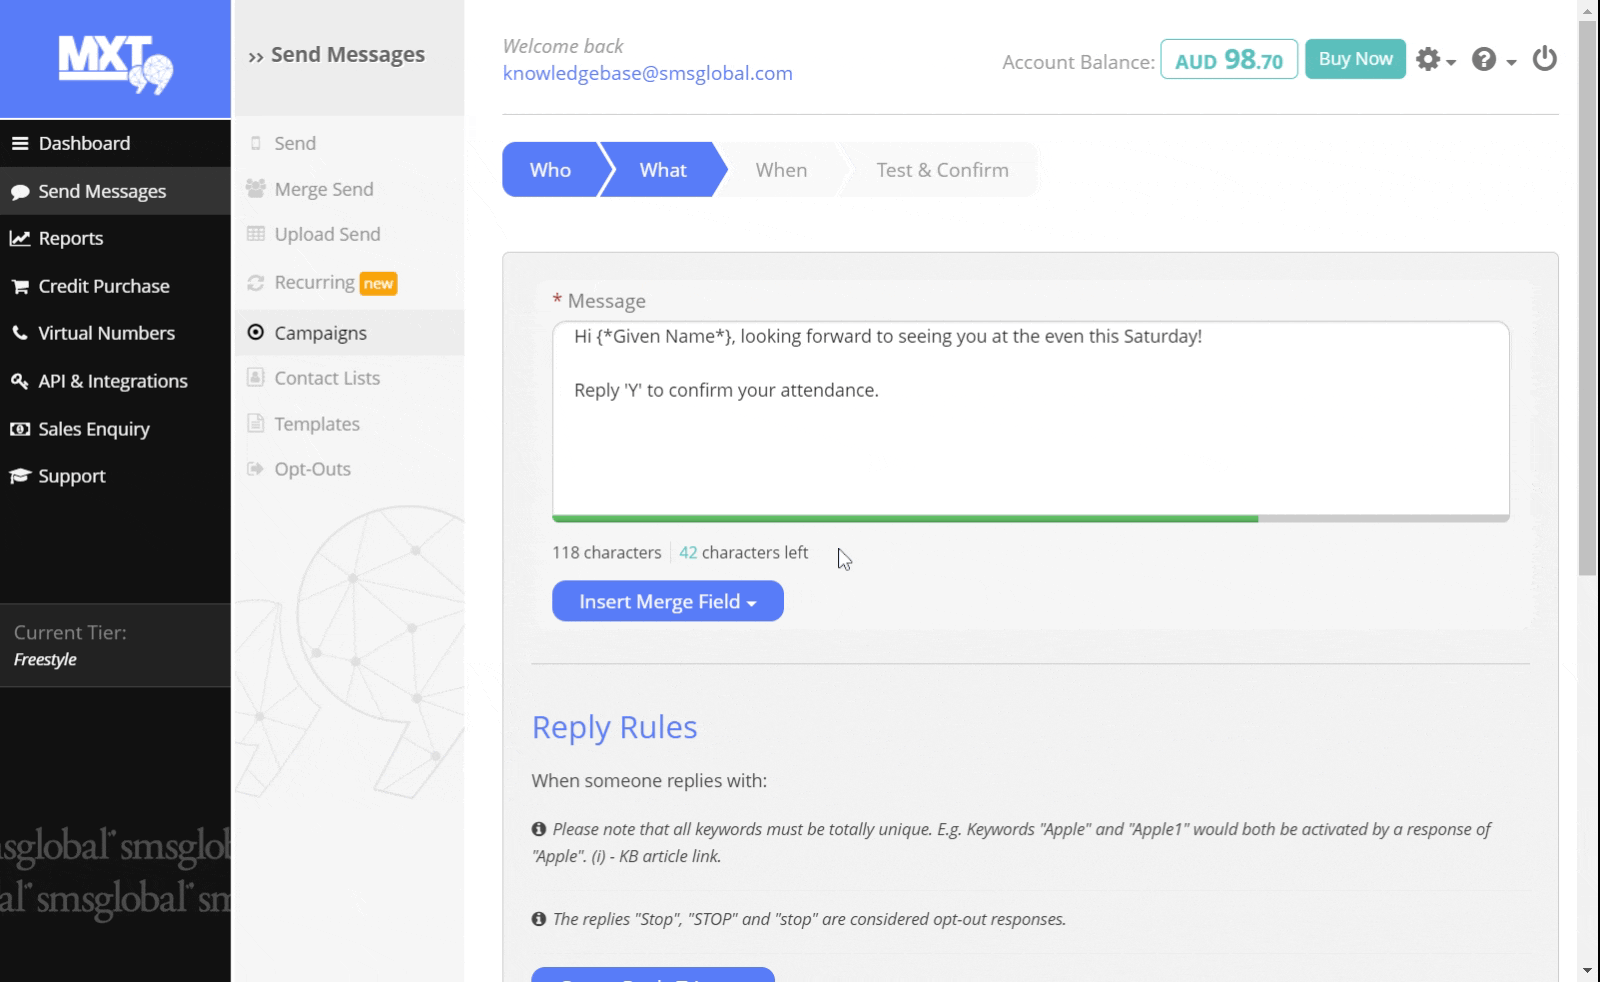The width and height of the screenshot is (1600, 982).
Task: Open Insert Merge Field dropdown
Action: click(667, 601)
